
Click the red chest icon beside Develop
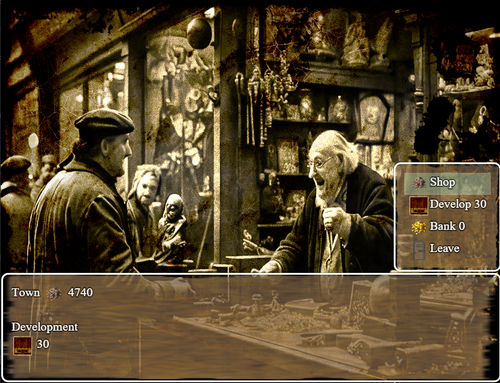[418, 205]
